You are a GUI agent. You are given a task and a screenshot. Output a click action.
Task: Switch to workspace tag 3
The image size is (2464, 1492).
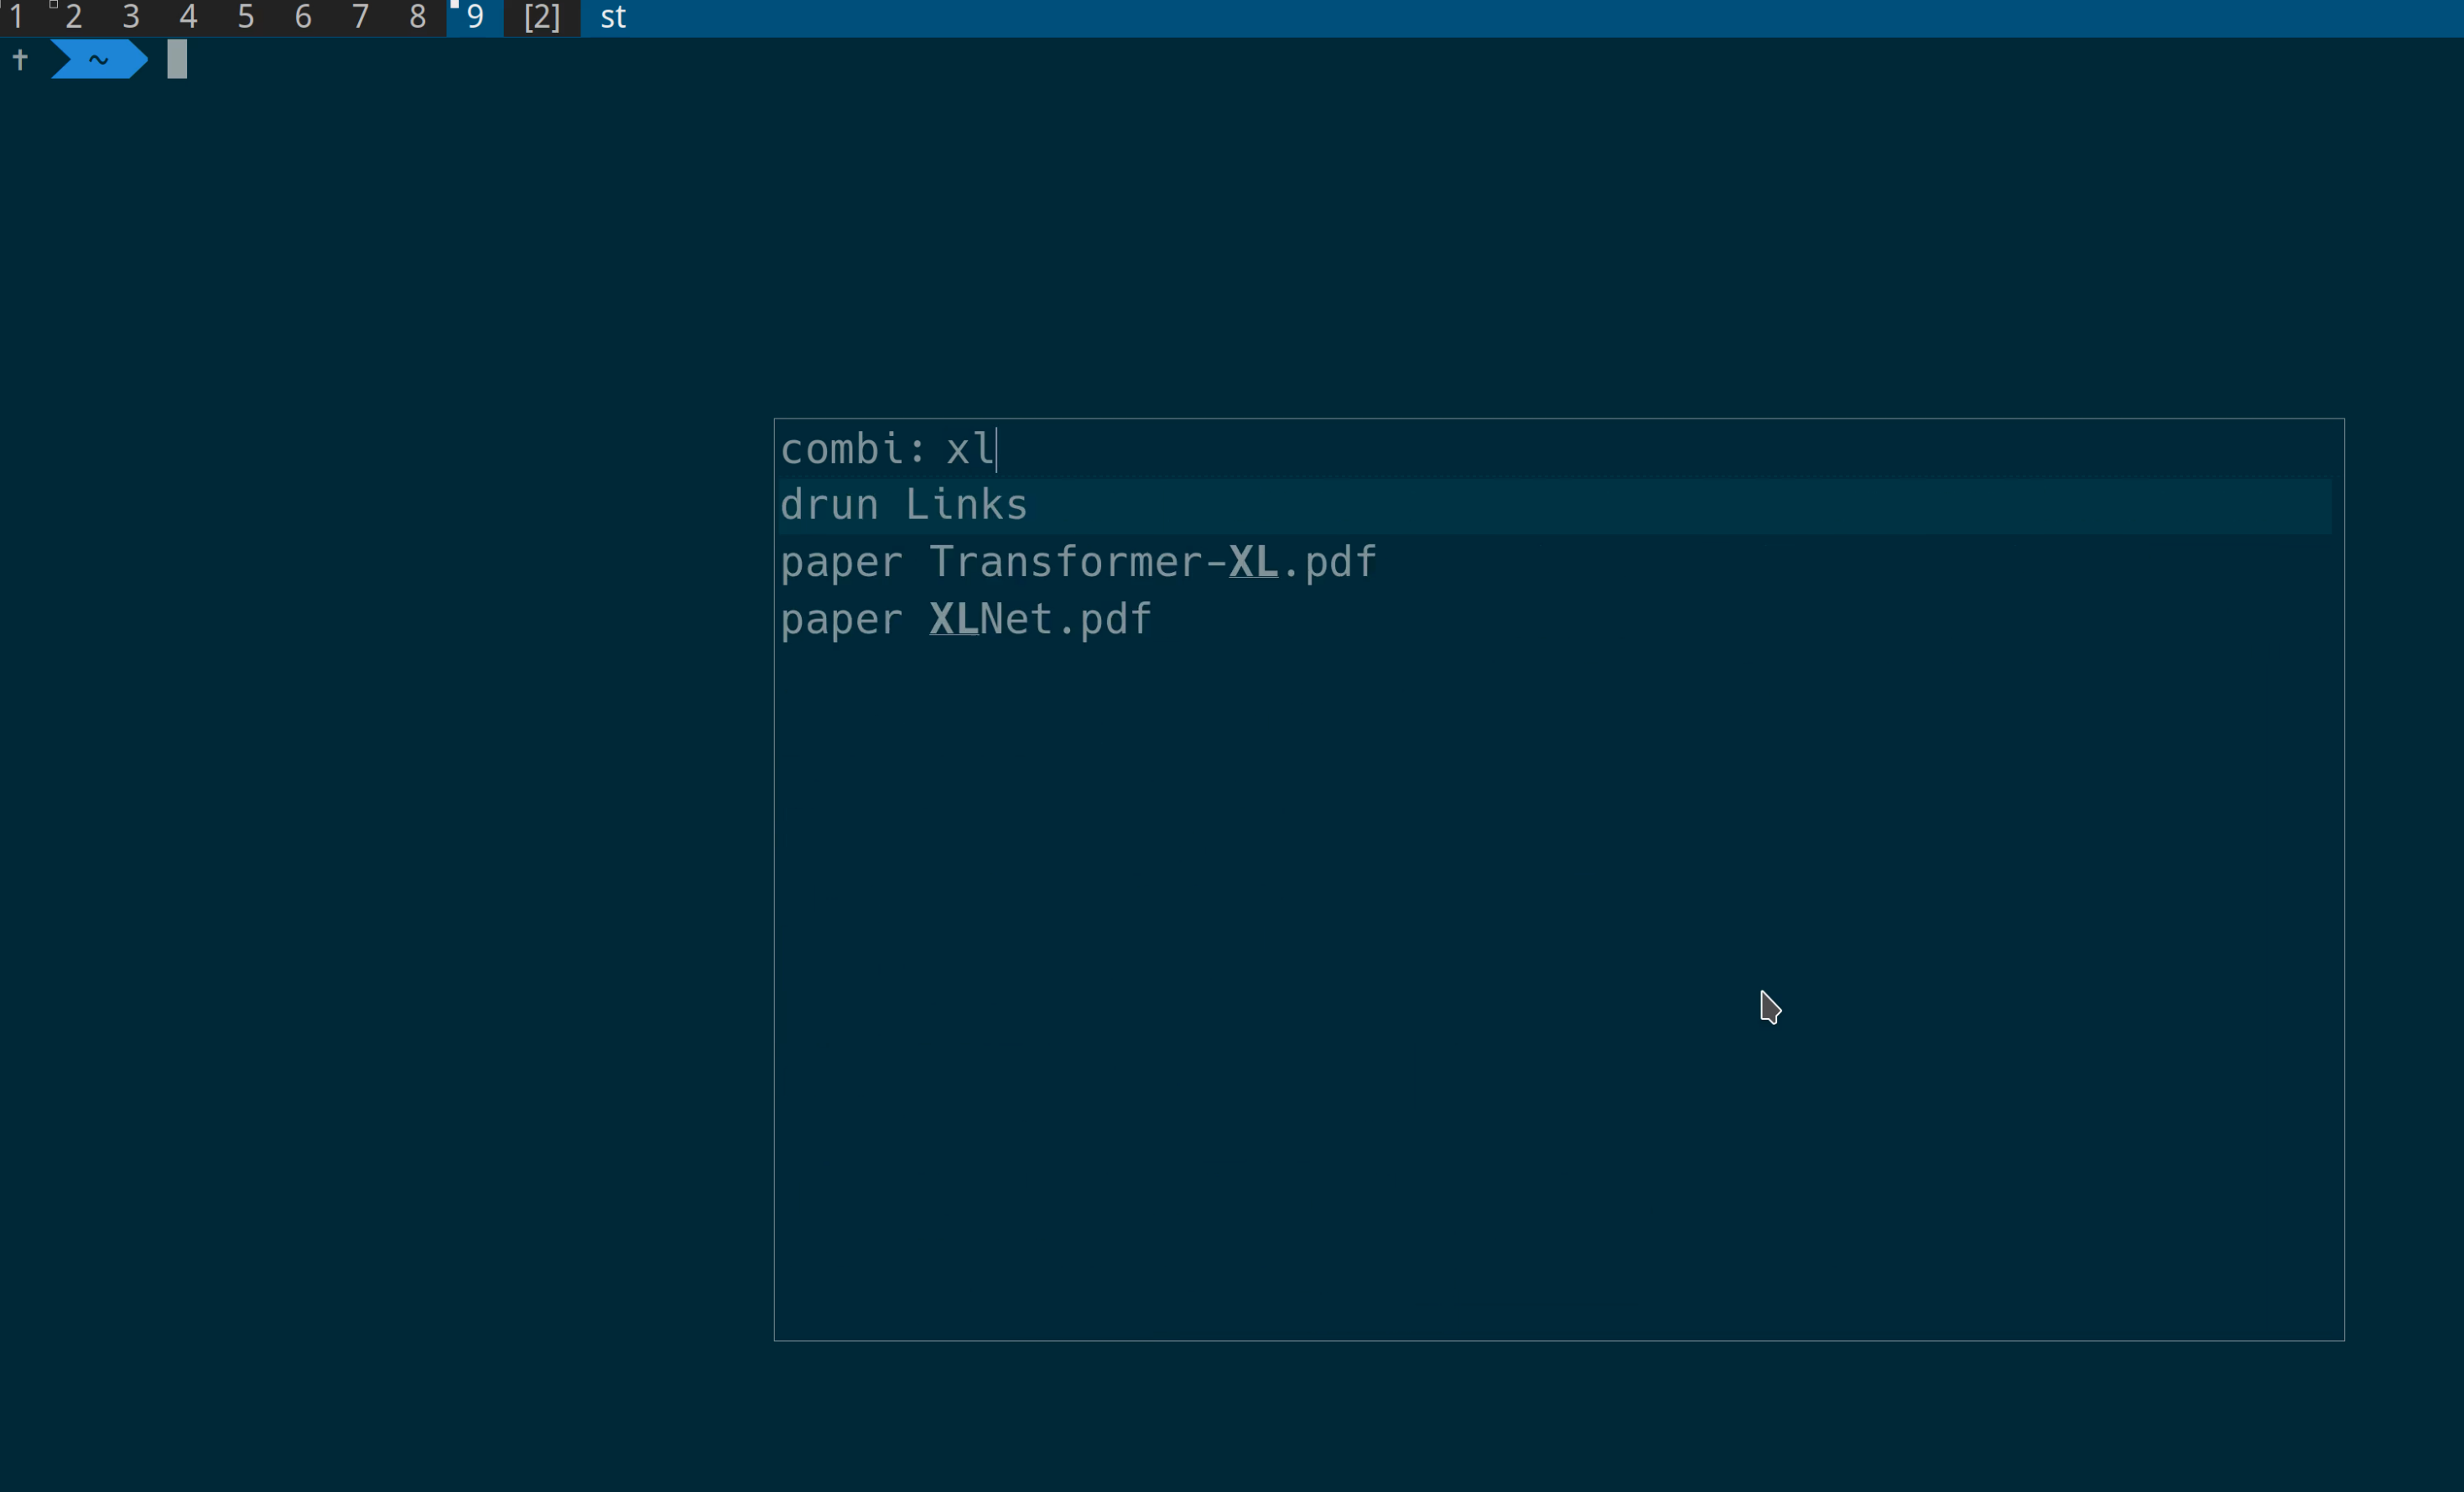pyautogui.click(x=131, y=17)
